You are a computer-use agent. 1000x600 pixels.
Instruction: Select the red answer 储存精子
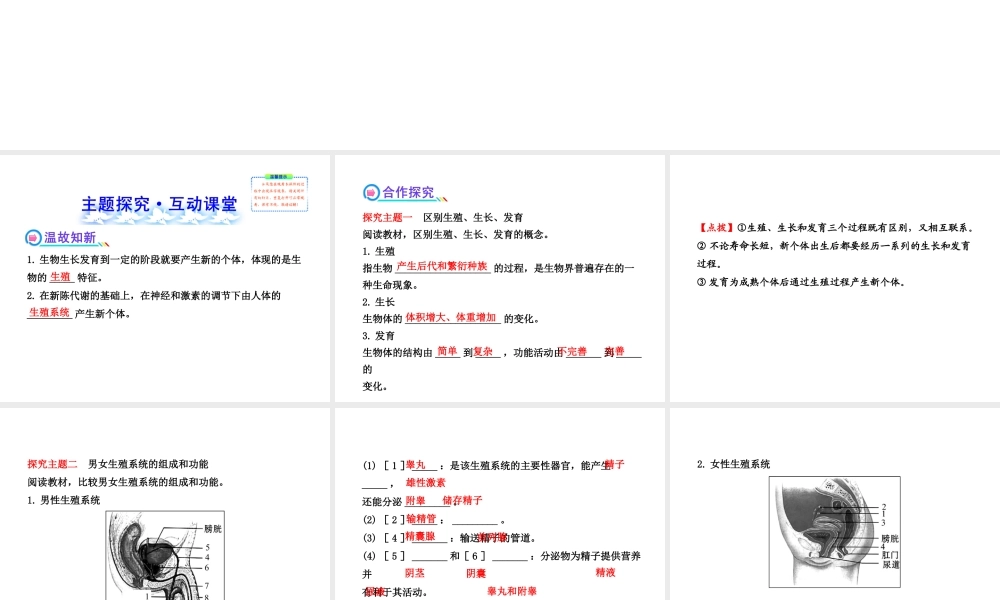(x=462, y=501)
